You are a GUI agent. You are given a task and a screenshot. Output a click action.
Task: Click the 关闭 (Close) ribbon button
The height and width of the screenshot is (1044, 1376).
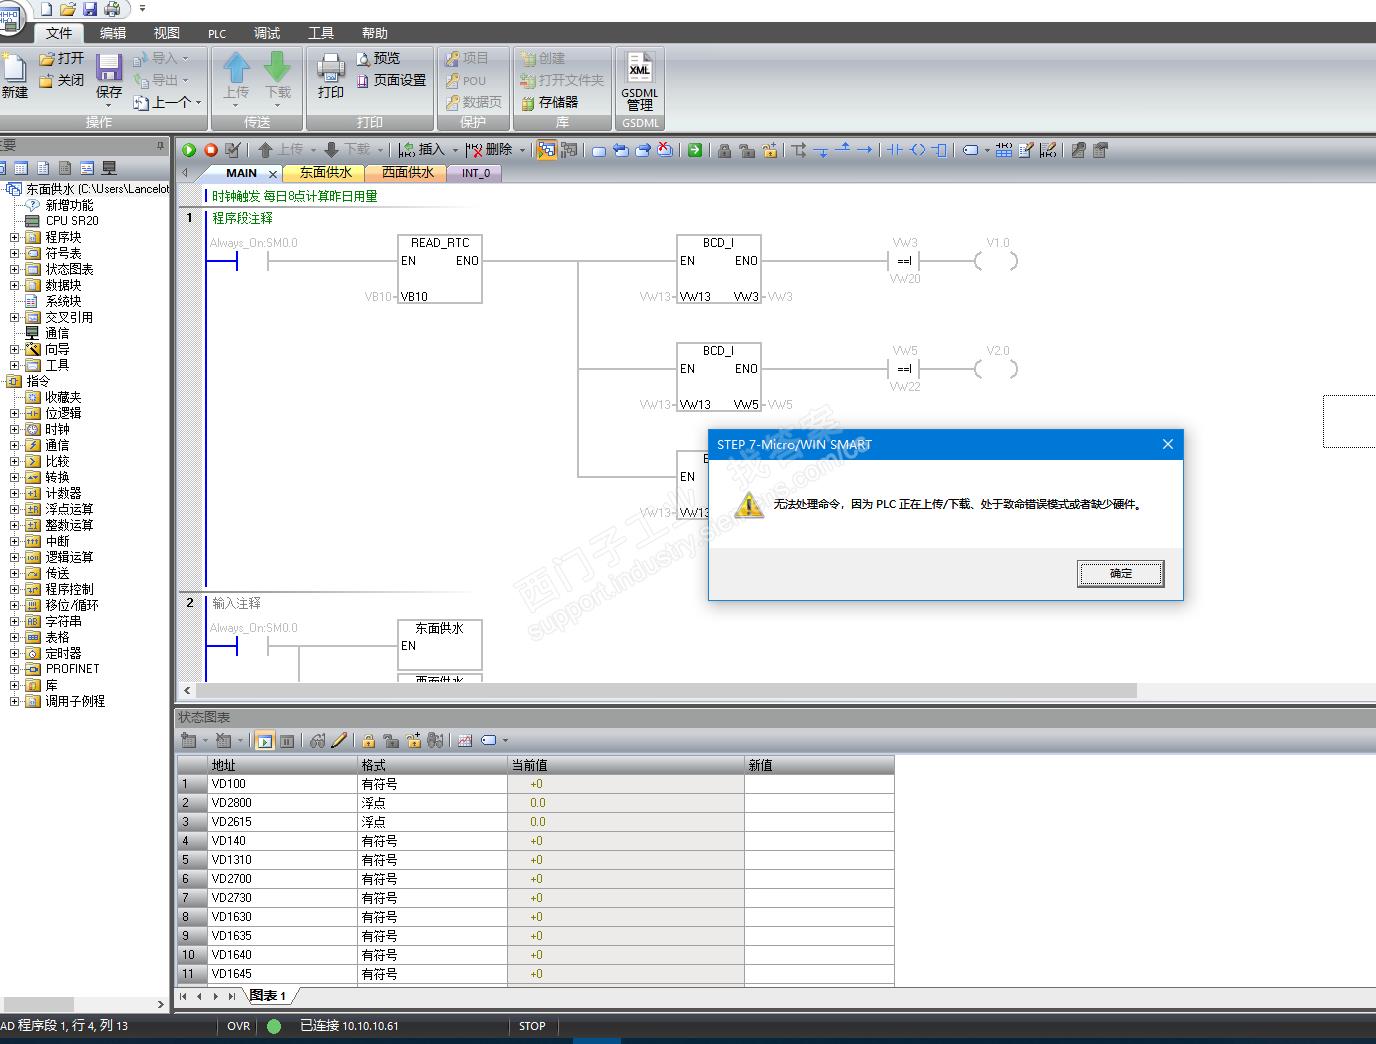click(x=62, y=80)
